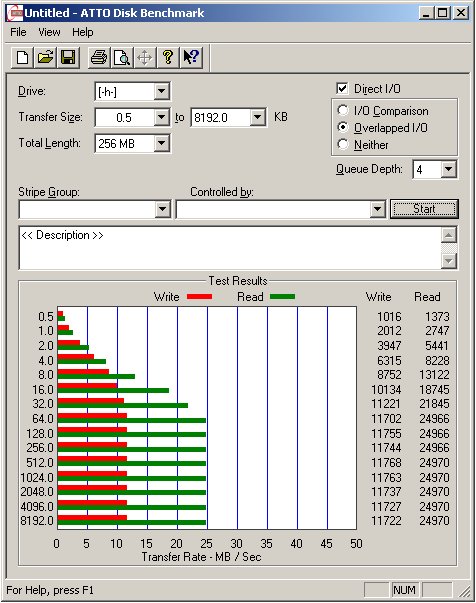Open About with the yellow question mark icon

click(x=168, y=58)
